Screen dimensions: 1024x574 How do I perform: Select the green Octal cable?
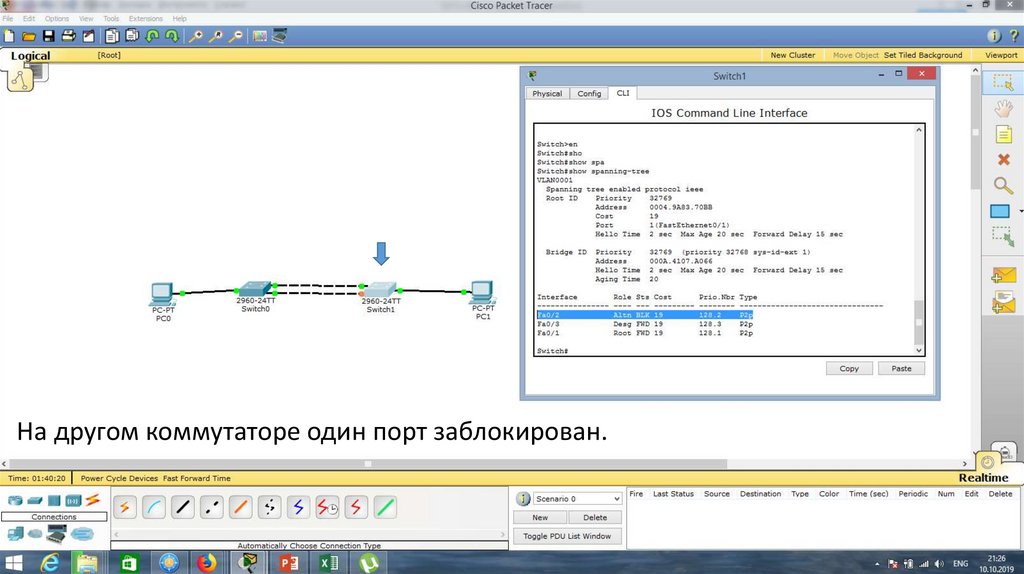point(385,507)
